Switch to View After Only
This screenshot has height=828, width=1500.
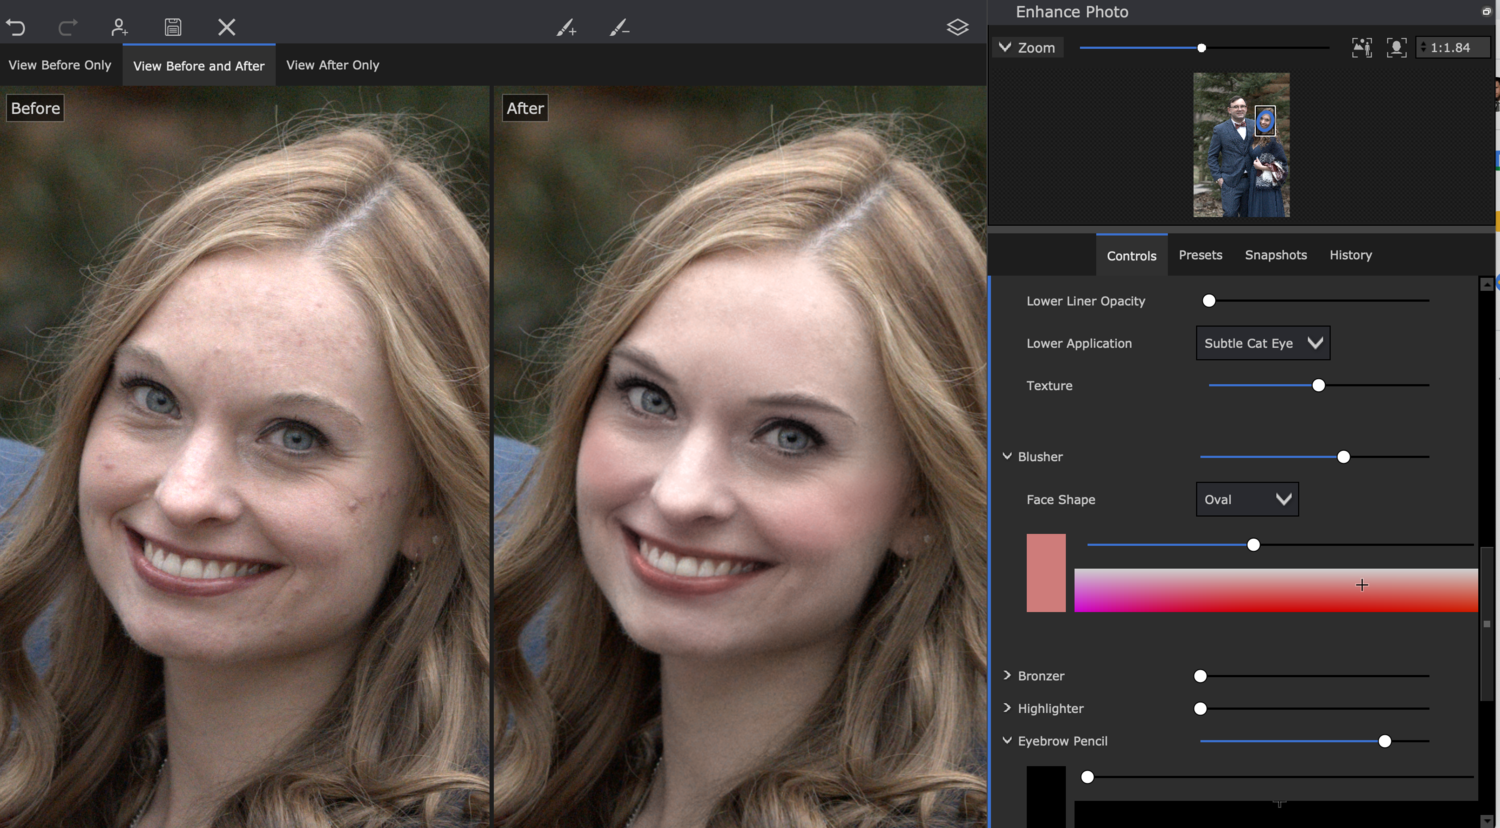click(x=333, y=65)
